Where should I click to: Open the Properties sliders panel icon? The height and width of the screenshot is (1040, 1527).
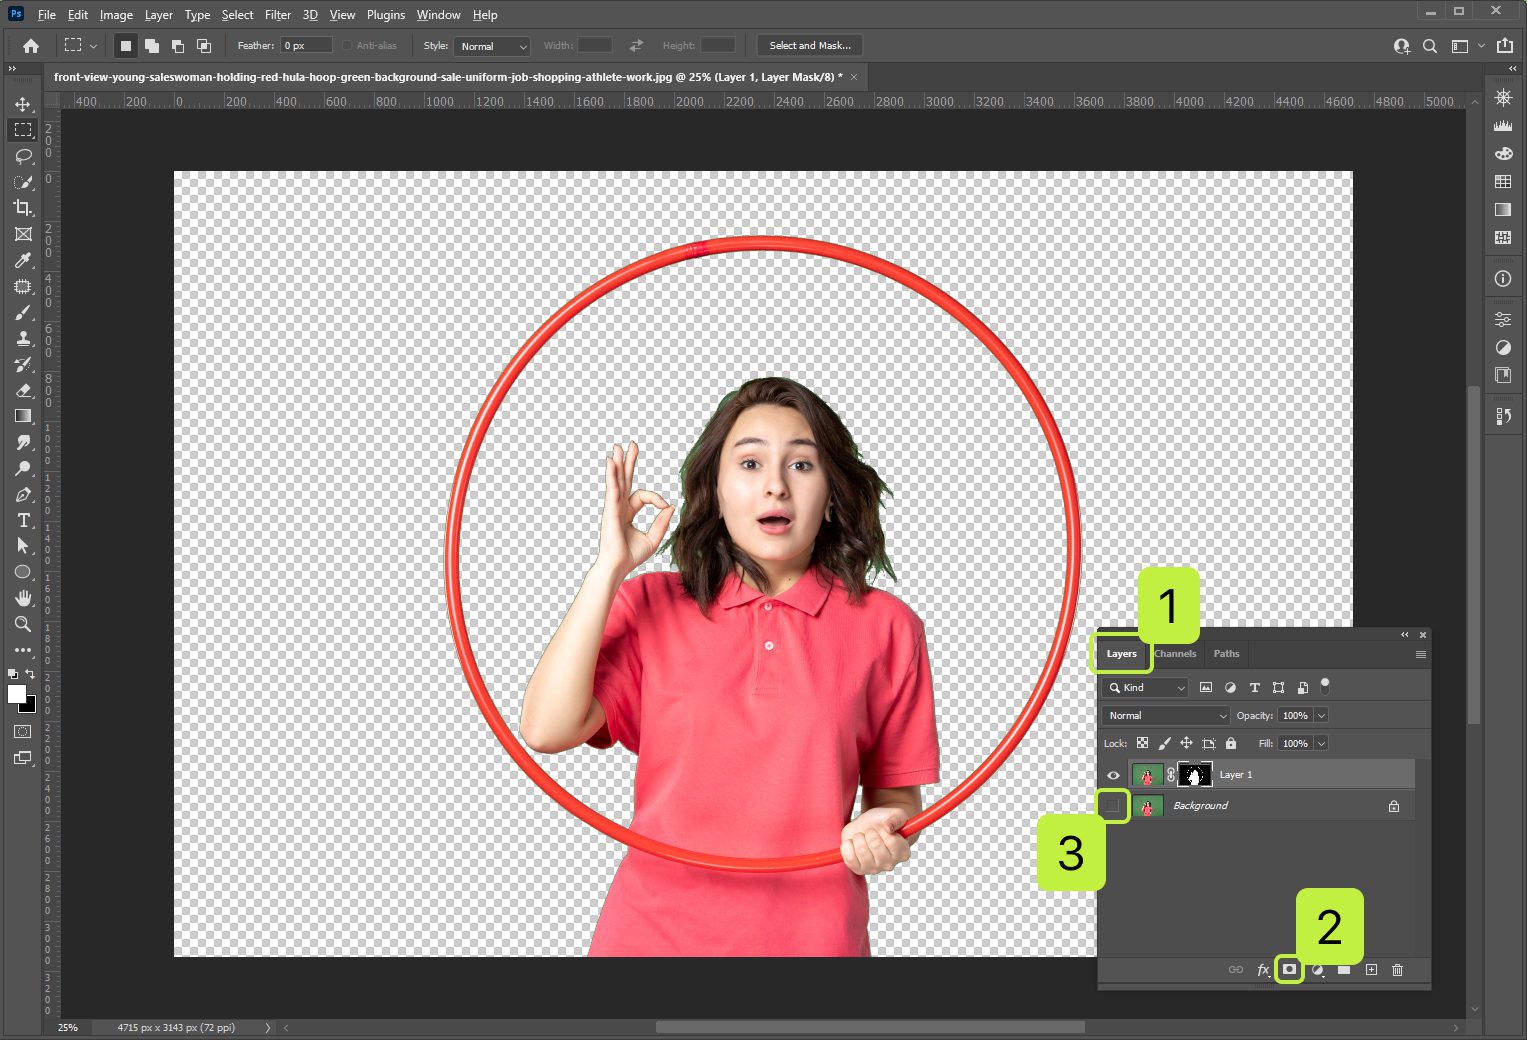point(1503,320)
